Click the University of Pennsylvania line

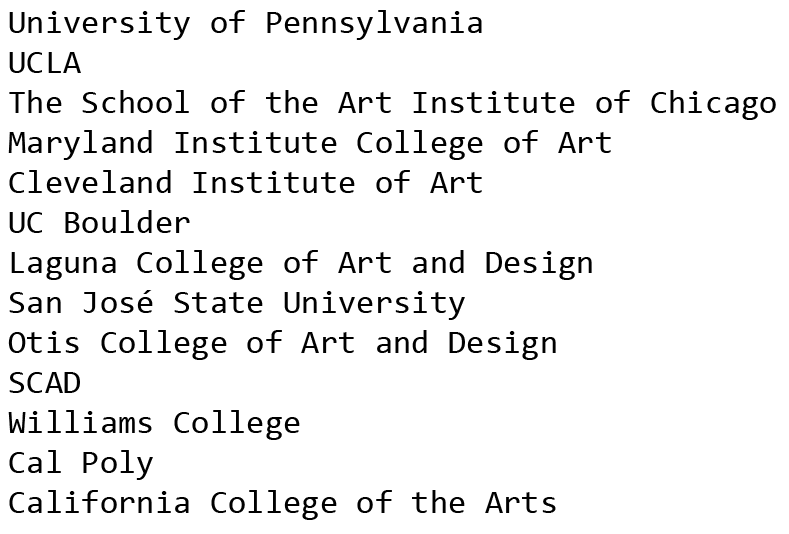(x=246, y=24)
